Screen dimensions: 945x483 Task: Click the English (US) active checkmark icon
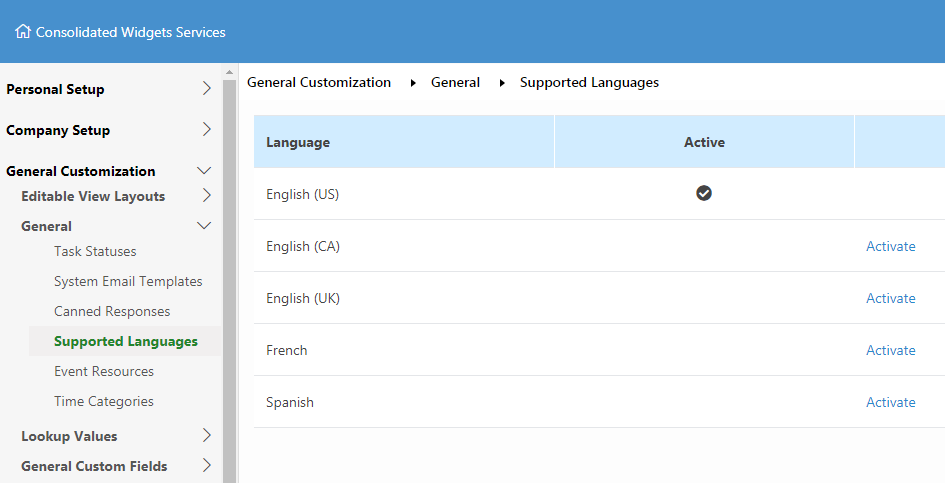[x=703, y=193]
